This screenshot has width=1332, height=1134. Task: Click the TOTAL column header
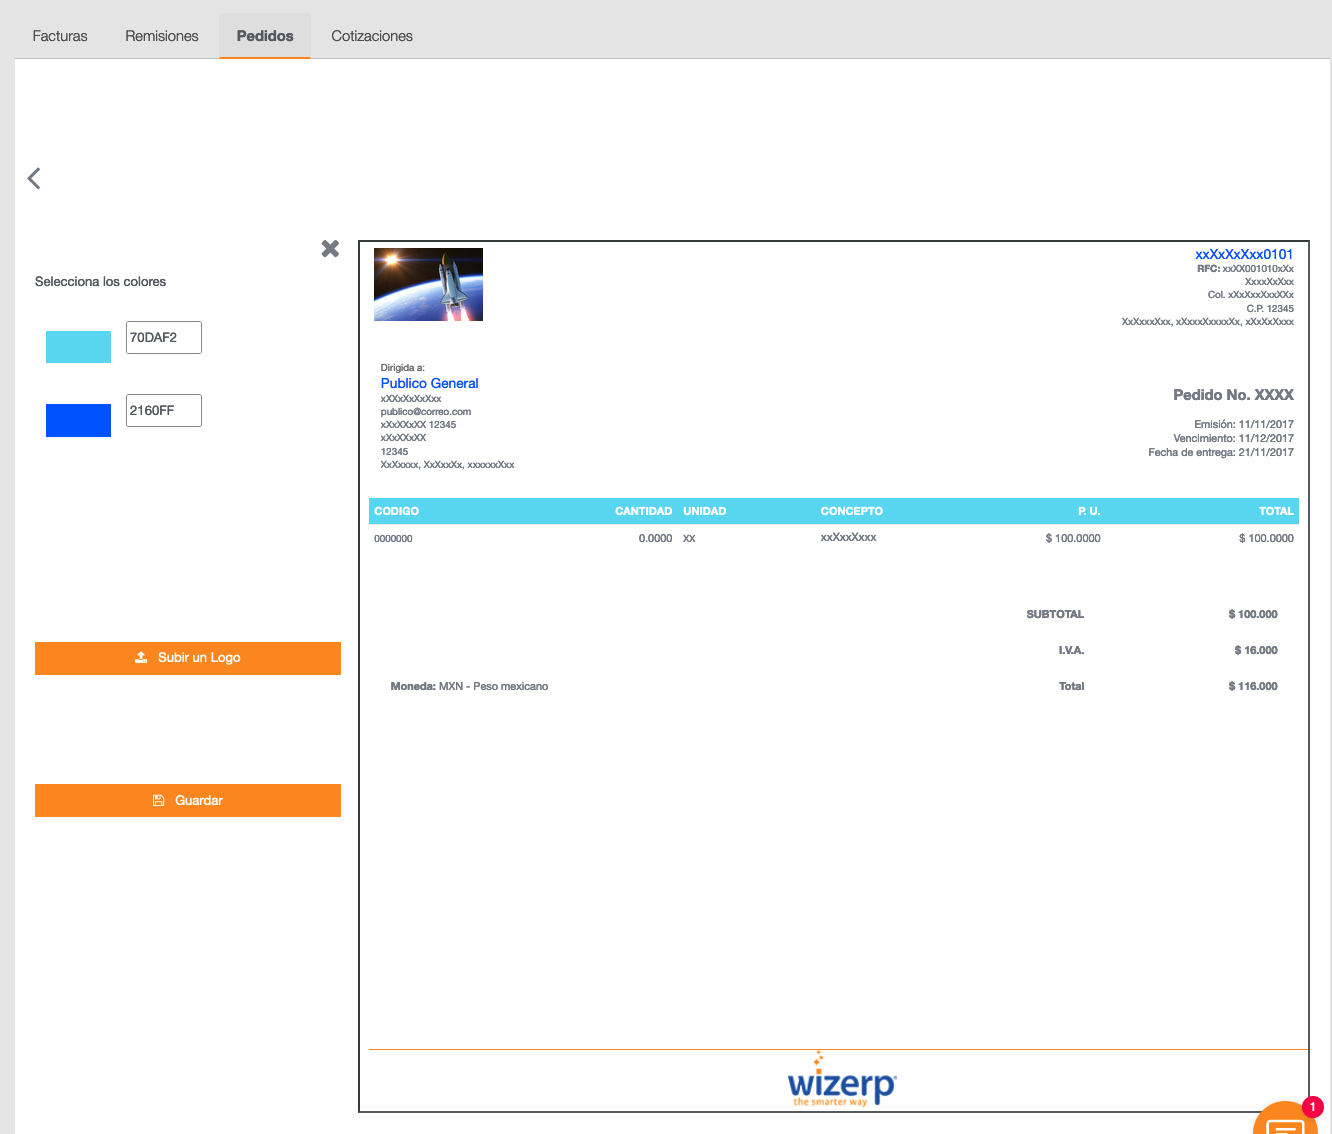click(1276, 511)
